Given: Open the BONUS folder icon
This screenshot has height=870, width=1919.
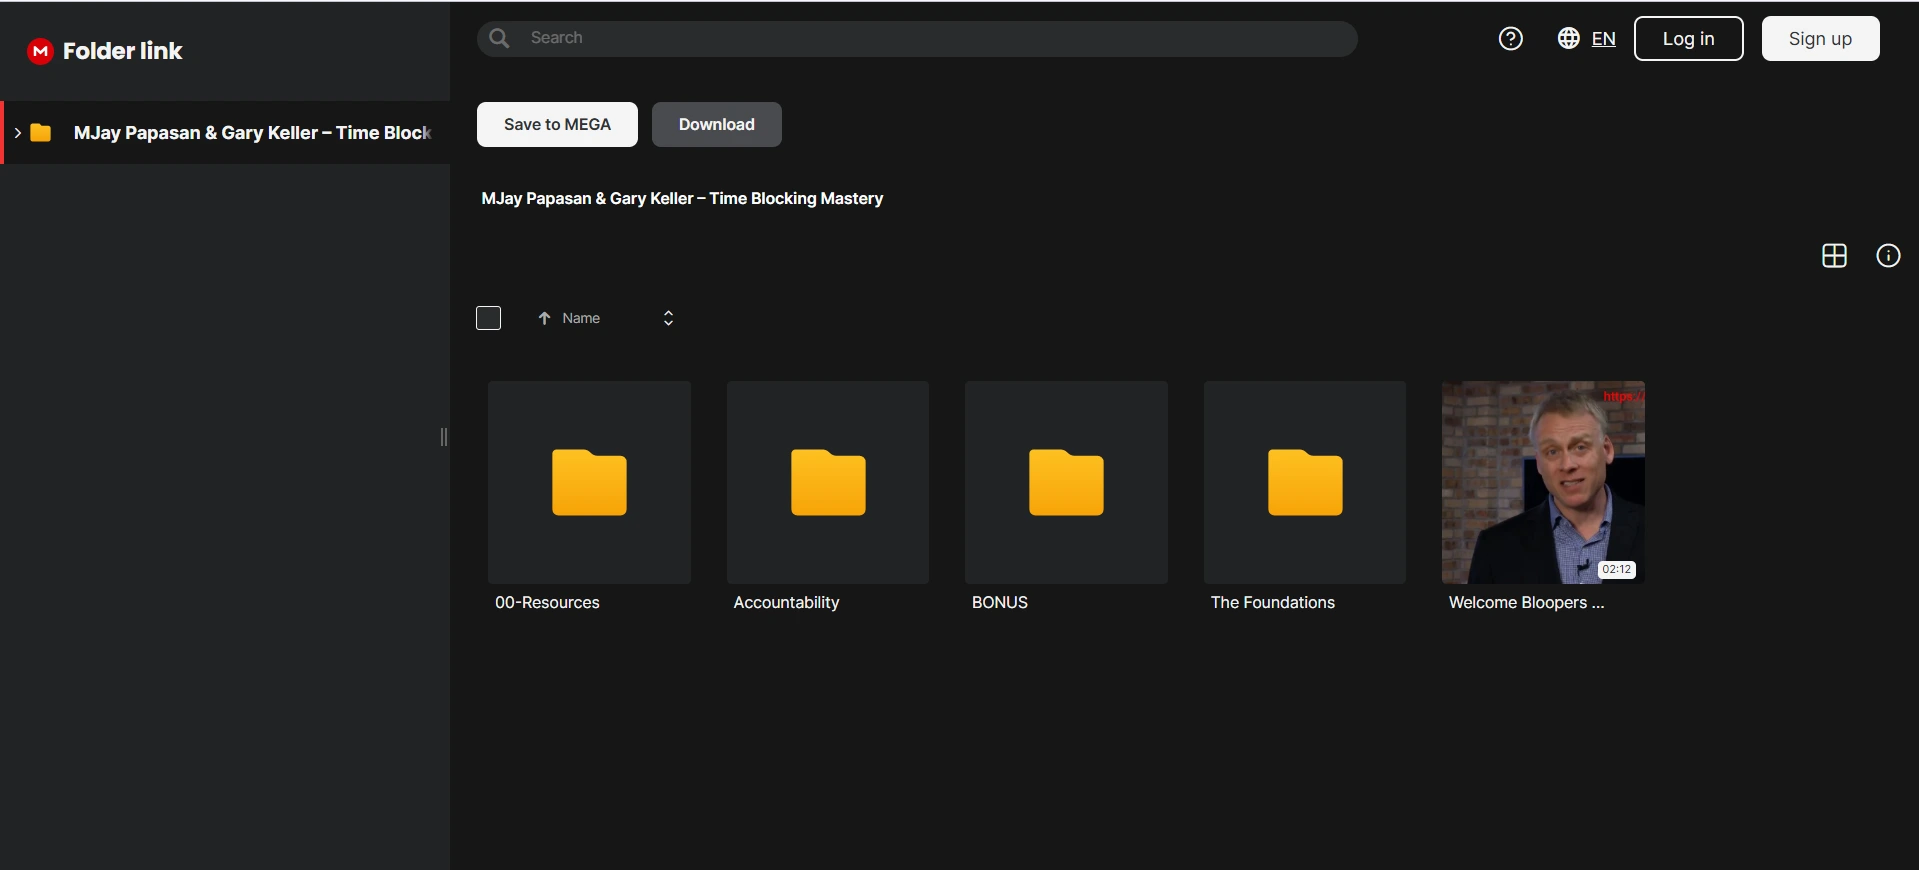Looking at the screenshot, I should [x=1066, y=482].
